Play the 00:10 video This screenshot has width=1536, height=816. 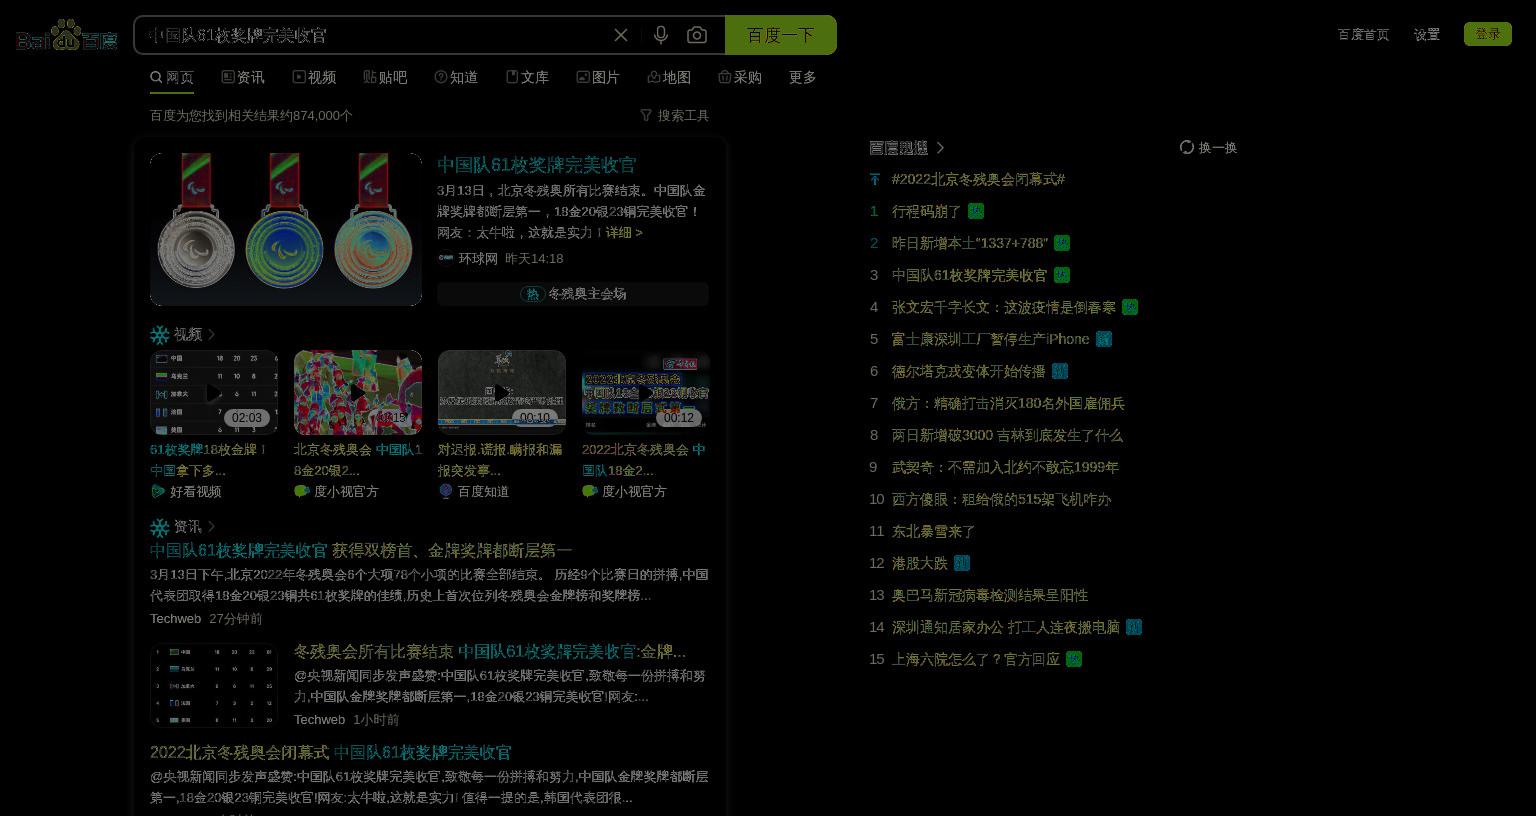[502, 392]
